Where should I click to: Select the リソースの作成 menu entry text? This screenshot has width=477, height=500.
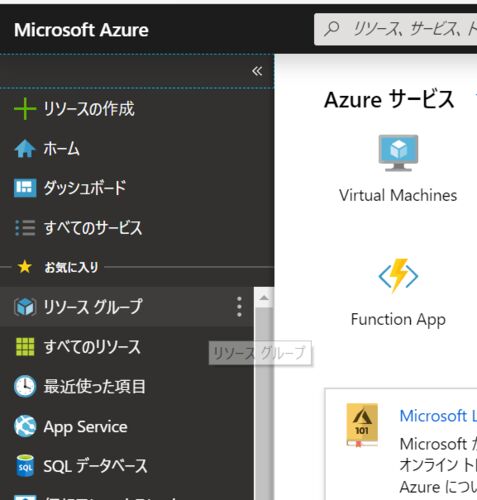pyautogui.click(x=89, y=109)
